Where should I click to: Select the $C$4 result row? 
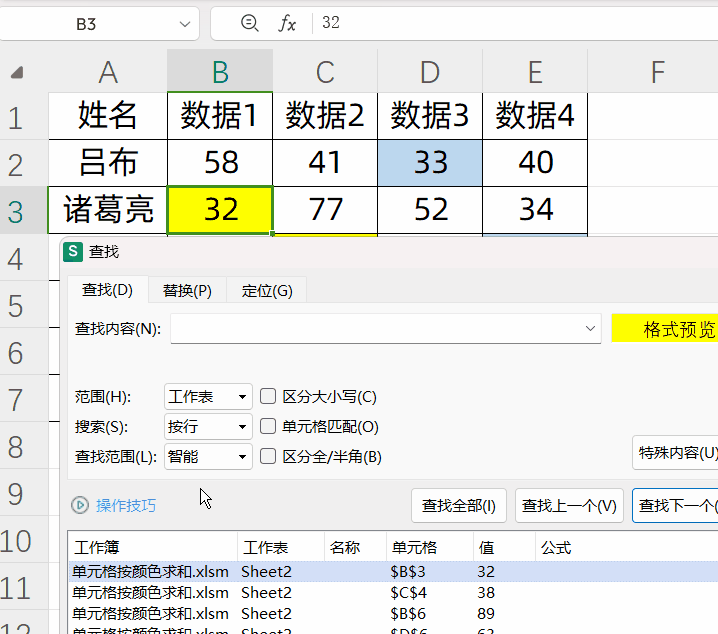point(393,592)
